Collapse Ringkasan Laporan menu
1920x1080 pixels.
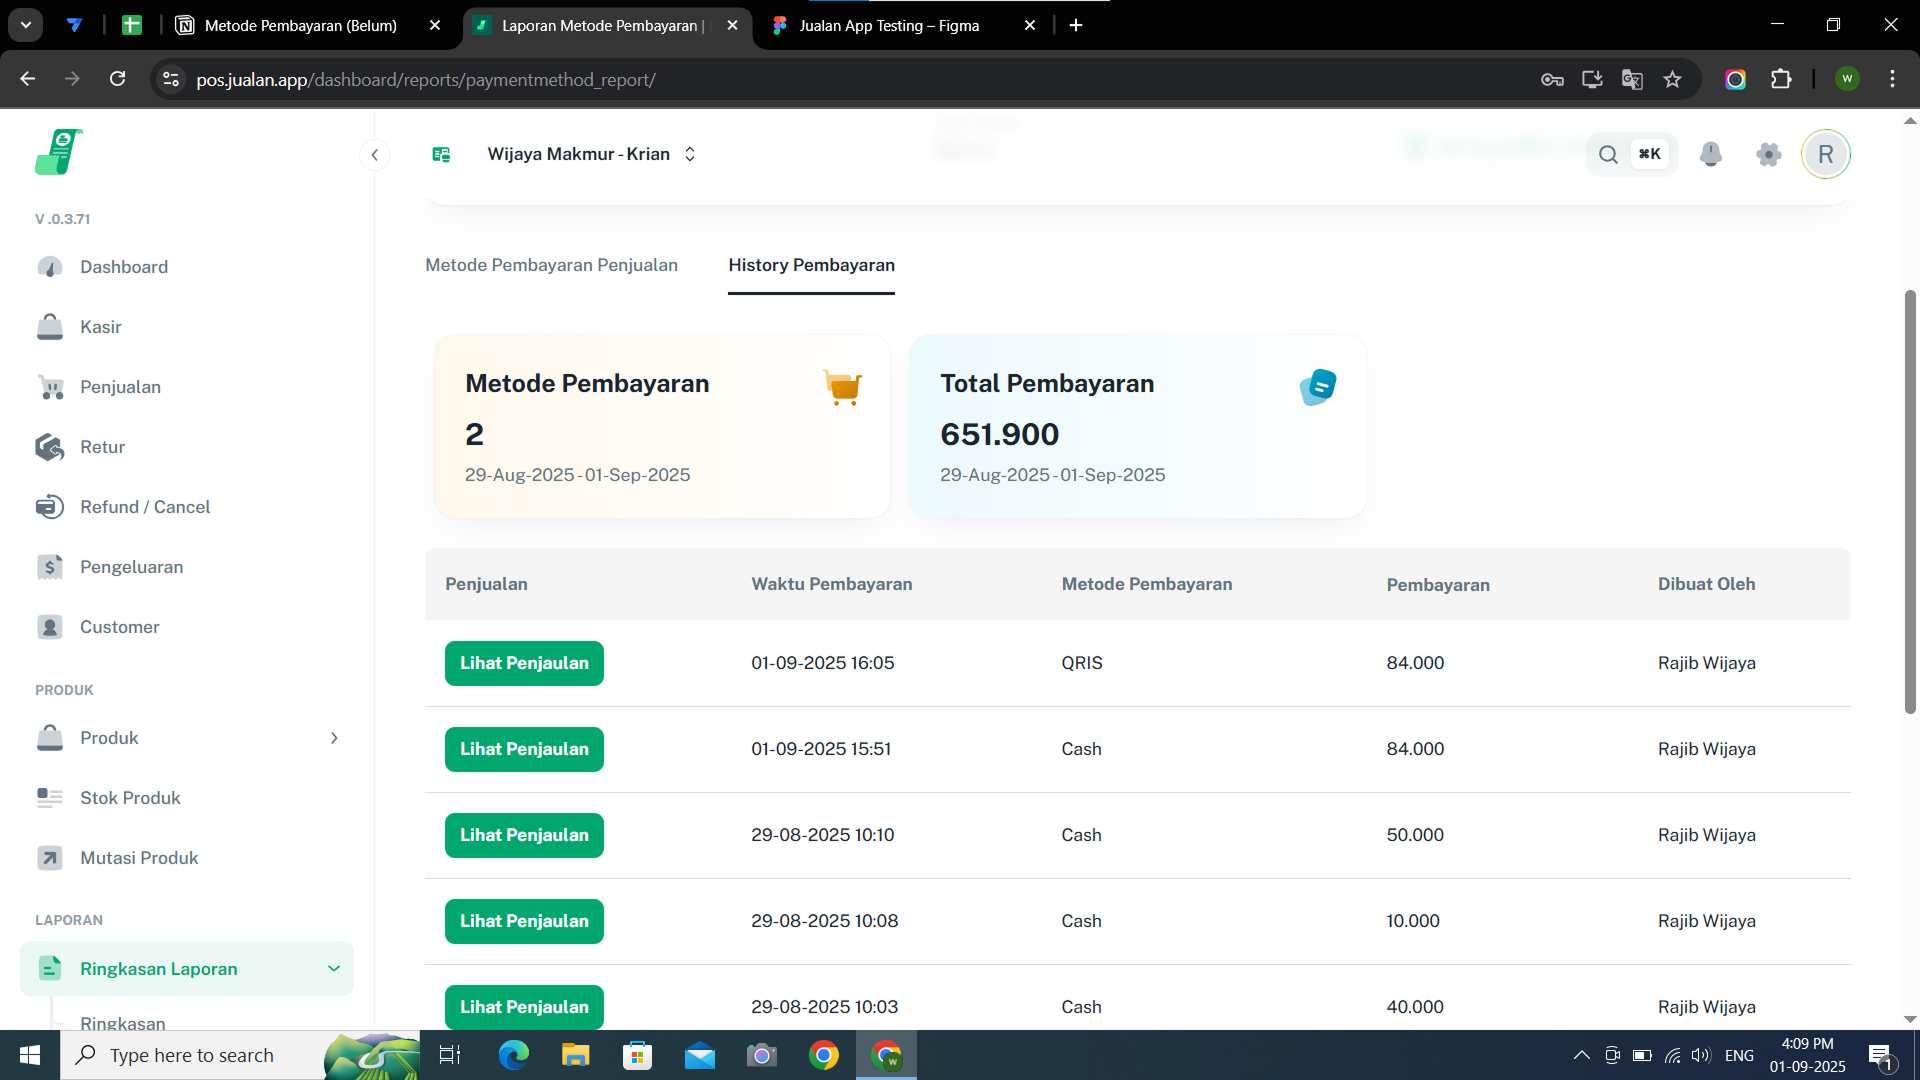click(x=334, y=968)
